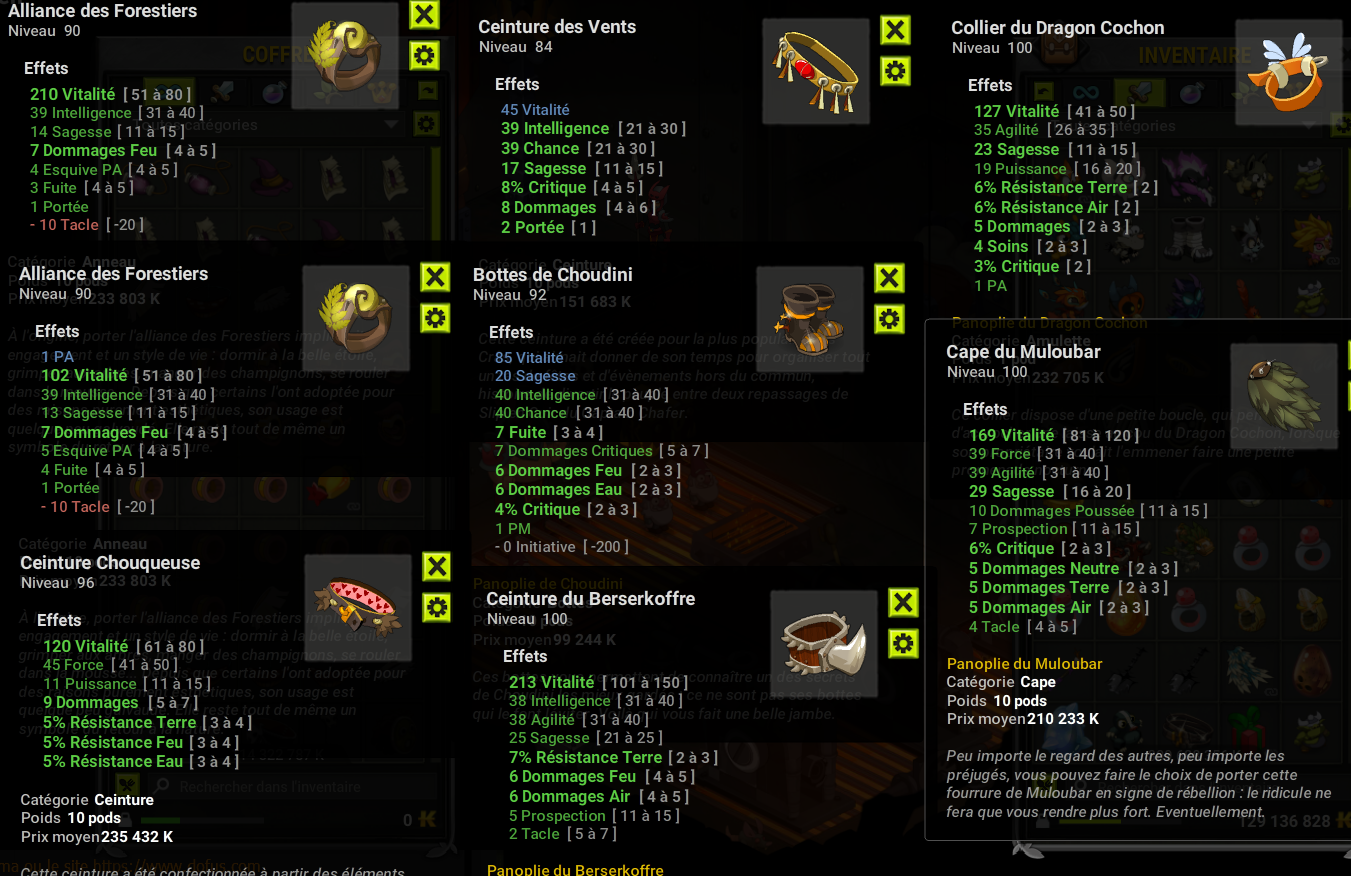
Task: Open gear options for Bottes de Choudini
Action: (889, 319)
